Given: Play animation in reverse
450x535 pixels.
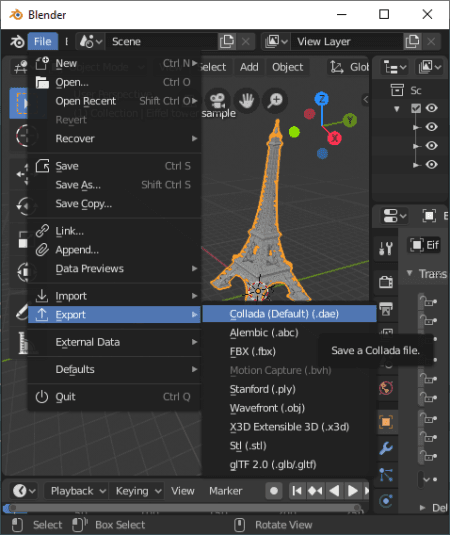Looking at the screenshot, I should click(x=334, y=491).
